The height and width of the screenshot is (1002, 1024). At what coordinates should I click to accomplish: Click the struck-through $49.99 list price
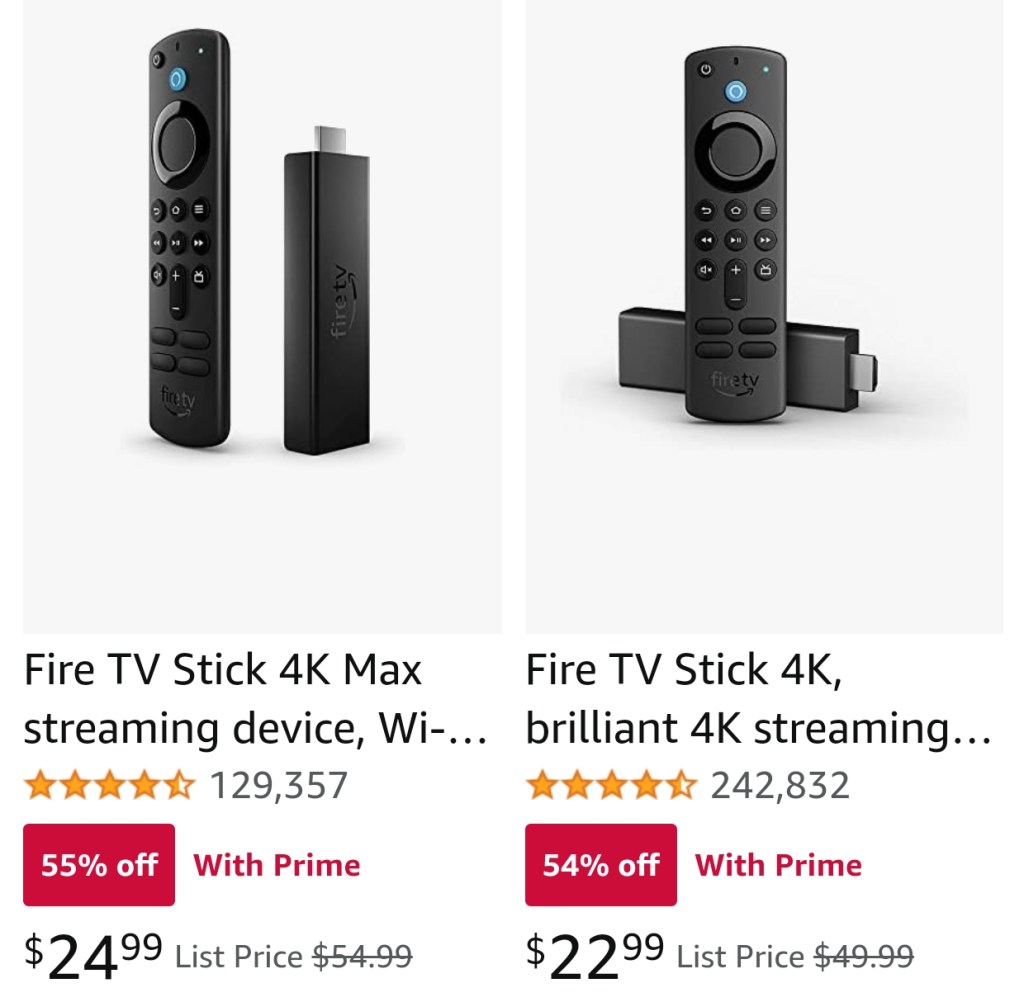[864, 957]
